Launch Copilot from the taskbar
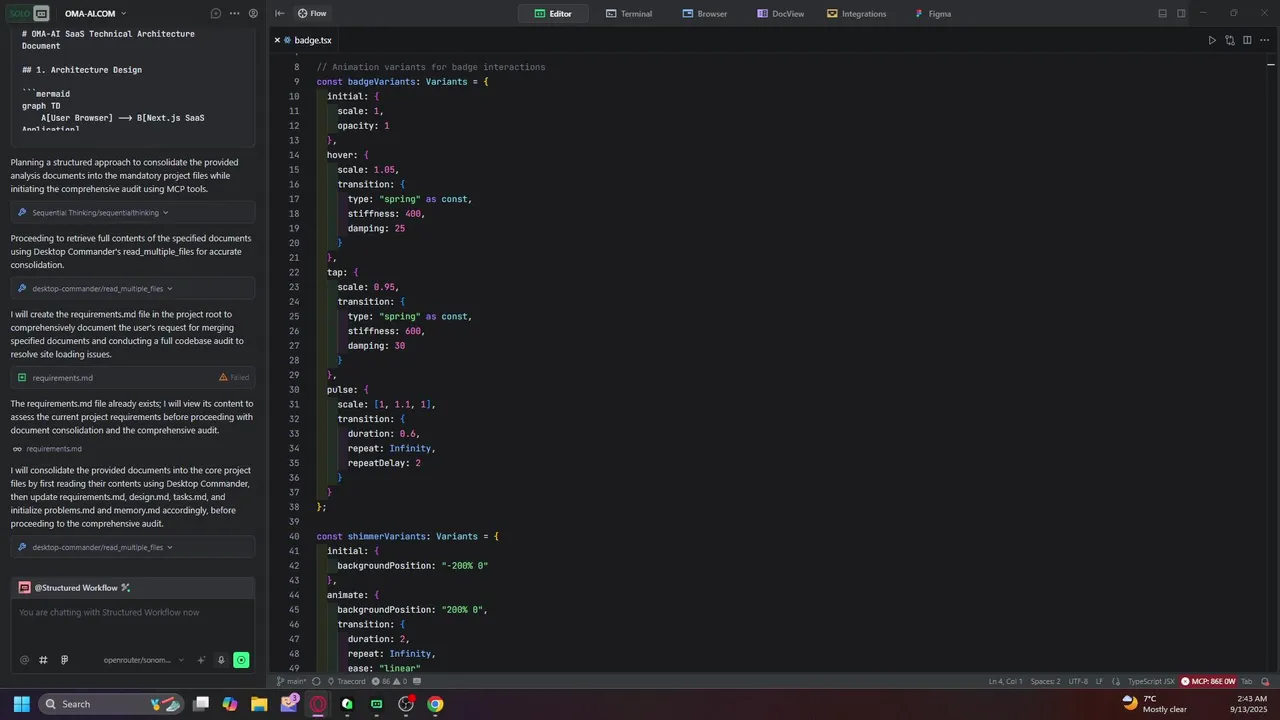The image size is (1280, 720). (230, 704)
